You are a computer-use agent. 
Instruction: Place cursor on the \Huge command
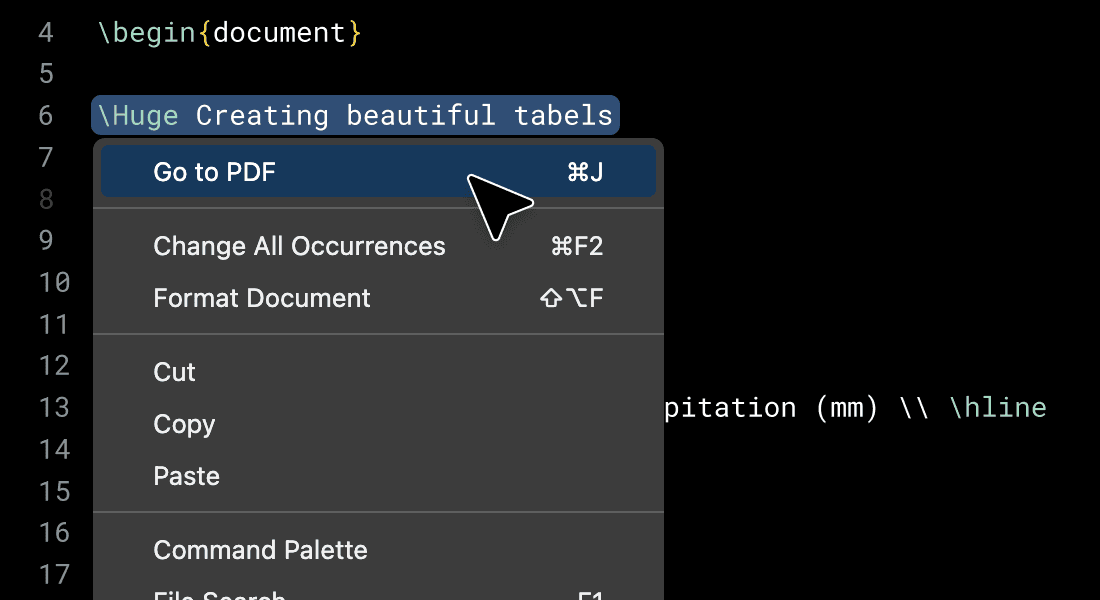pyautogui.click(x=138, y=116)
